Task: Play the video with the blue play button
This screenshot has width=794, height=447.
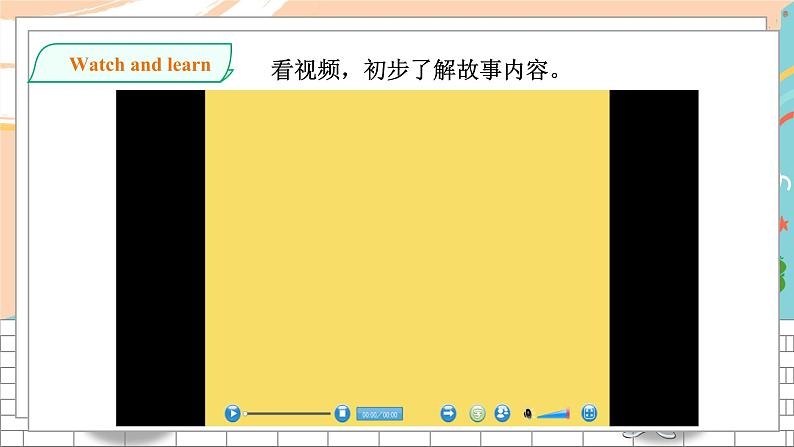Action: point(232,414)
